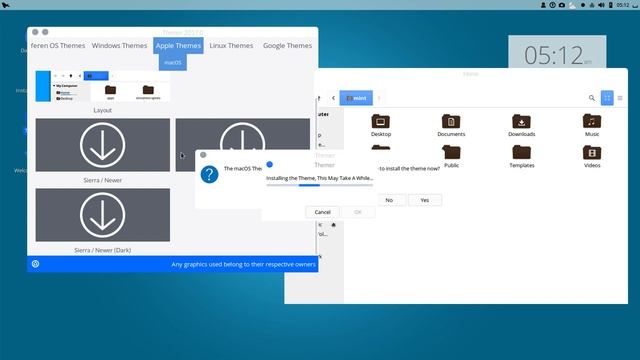This screenshot has height=360, width=640.
Task: Select the Windows Themes tab
Action: (119, 46)
